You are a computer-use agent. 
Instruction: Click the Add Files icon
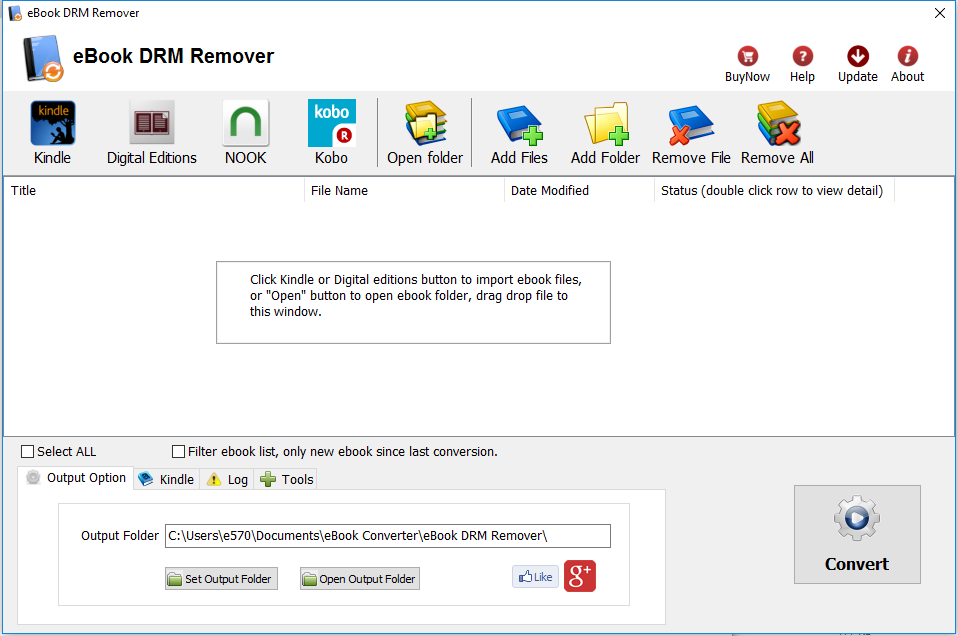point(519,130)
